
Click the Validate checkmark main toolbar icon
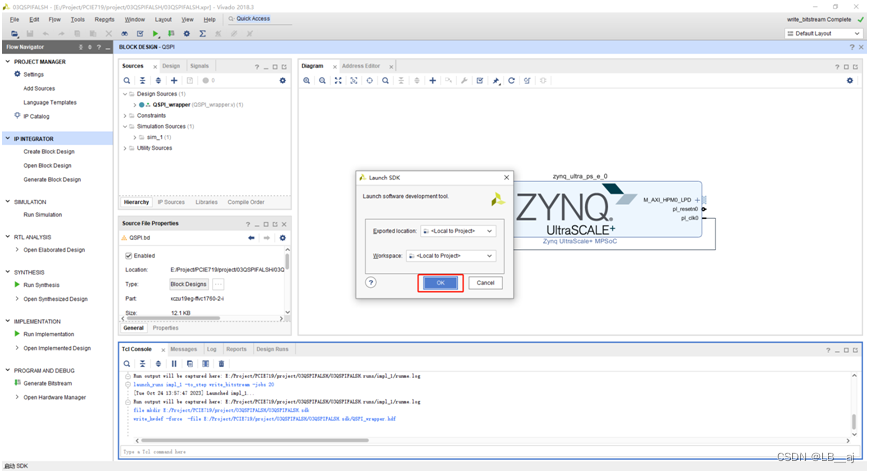point(140,34)
